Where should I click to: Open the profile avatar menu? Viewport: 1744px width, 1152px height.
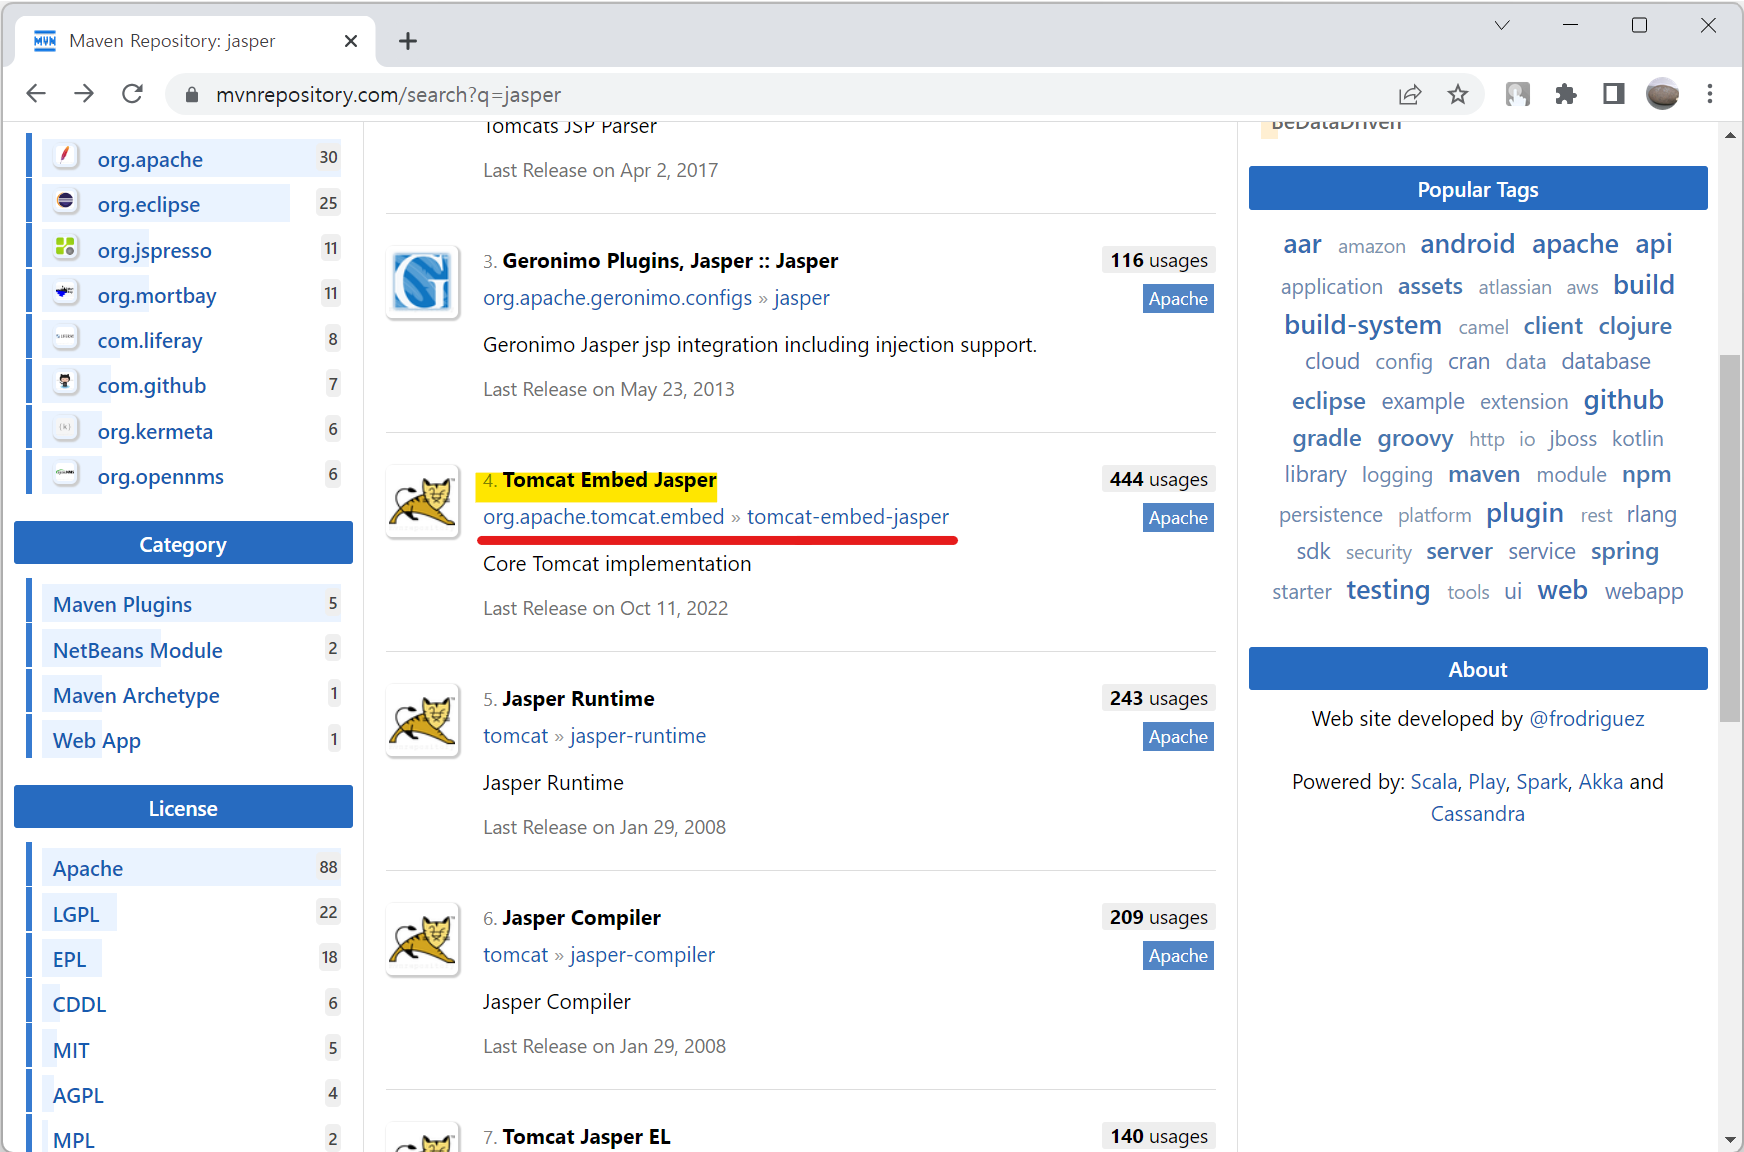click(x=1662, y=94)
